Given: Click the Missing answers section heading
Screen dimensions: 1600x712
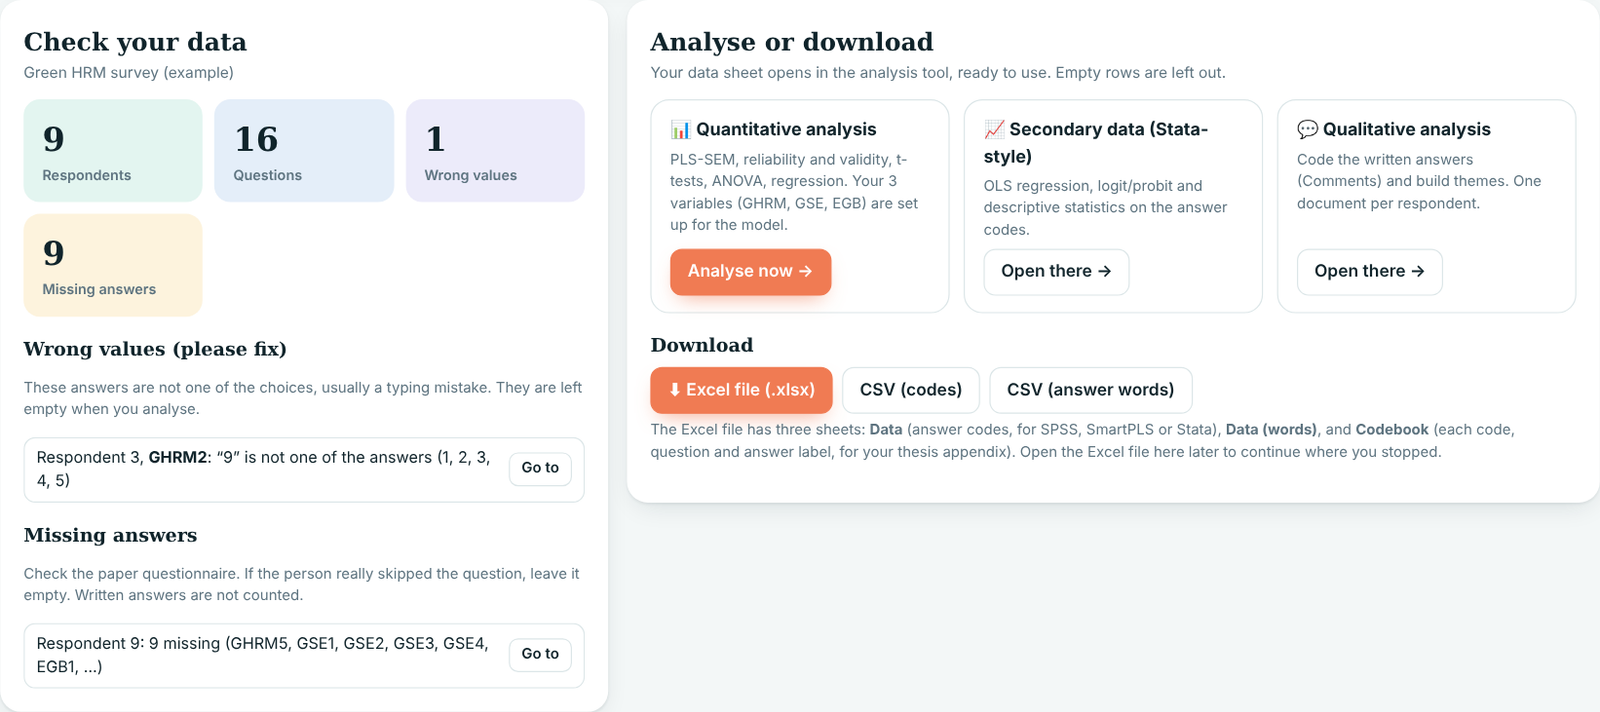Looking at the screenshot, I should click(110, 535).
